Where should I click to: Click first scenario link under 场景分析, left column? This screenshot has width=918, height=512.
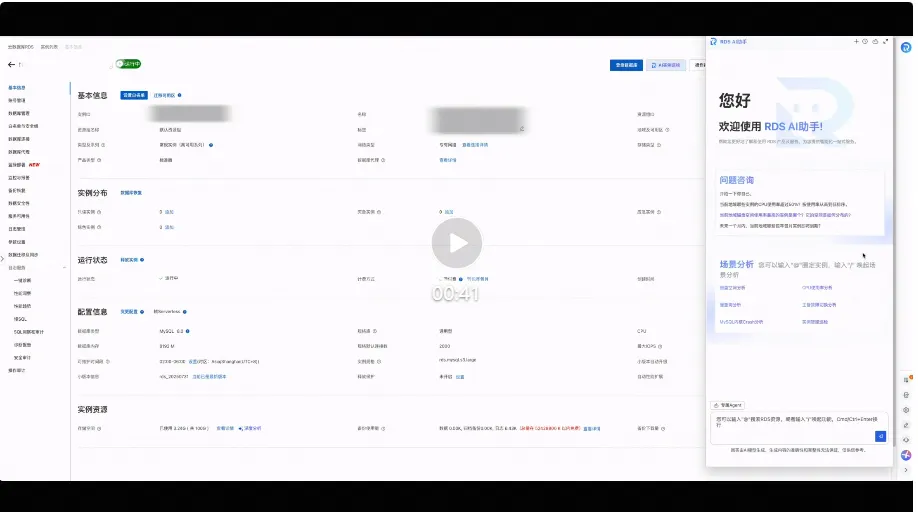pyautogui.click(x=732, y=288)
